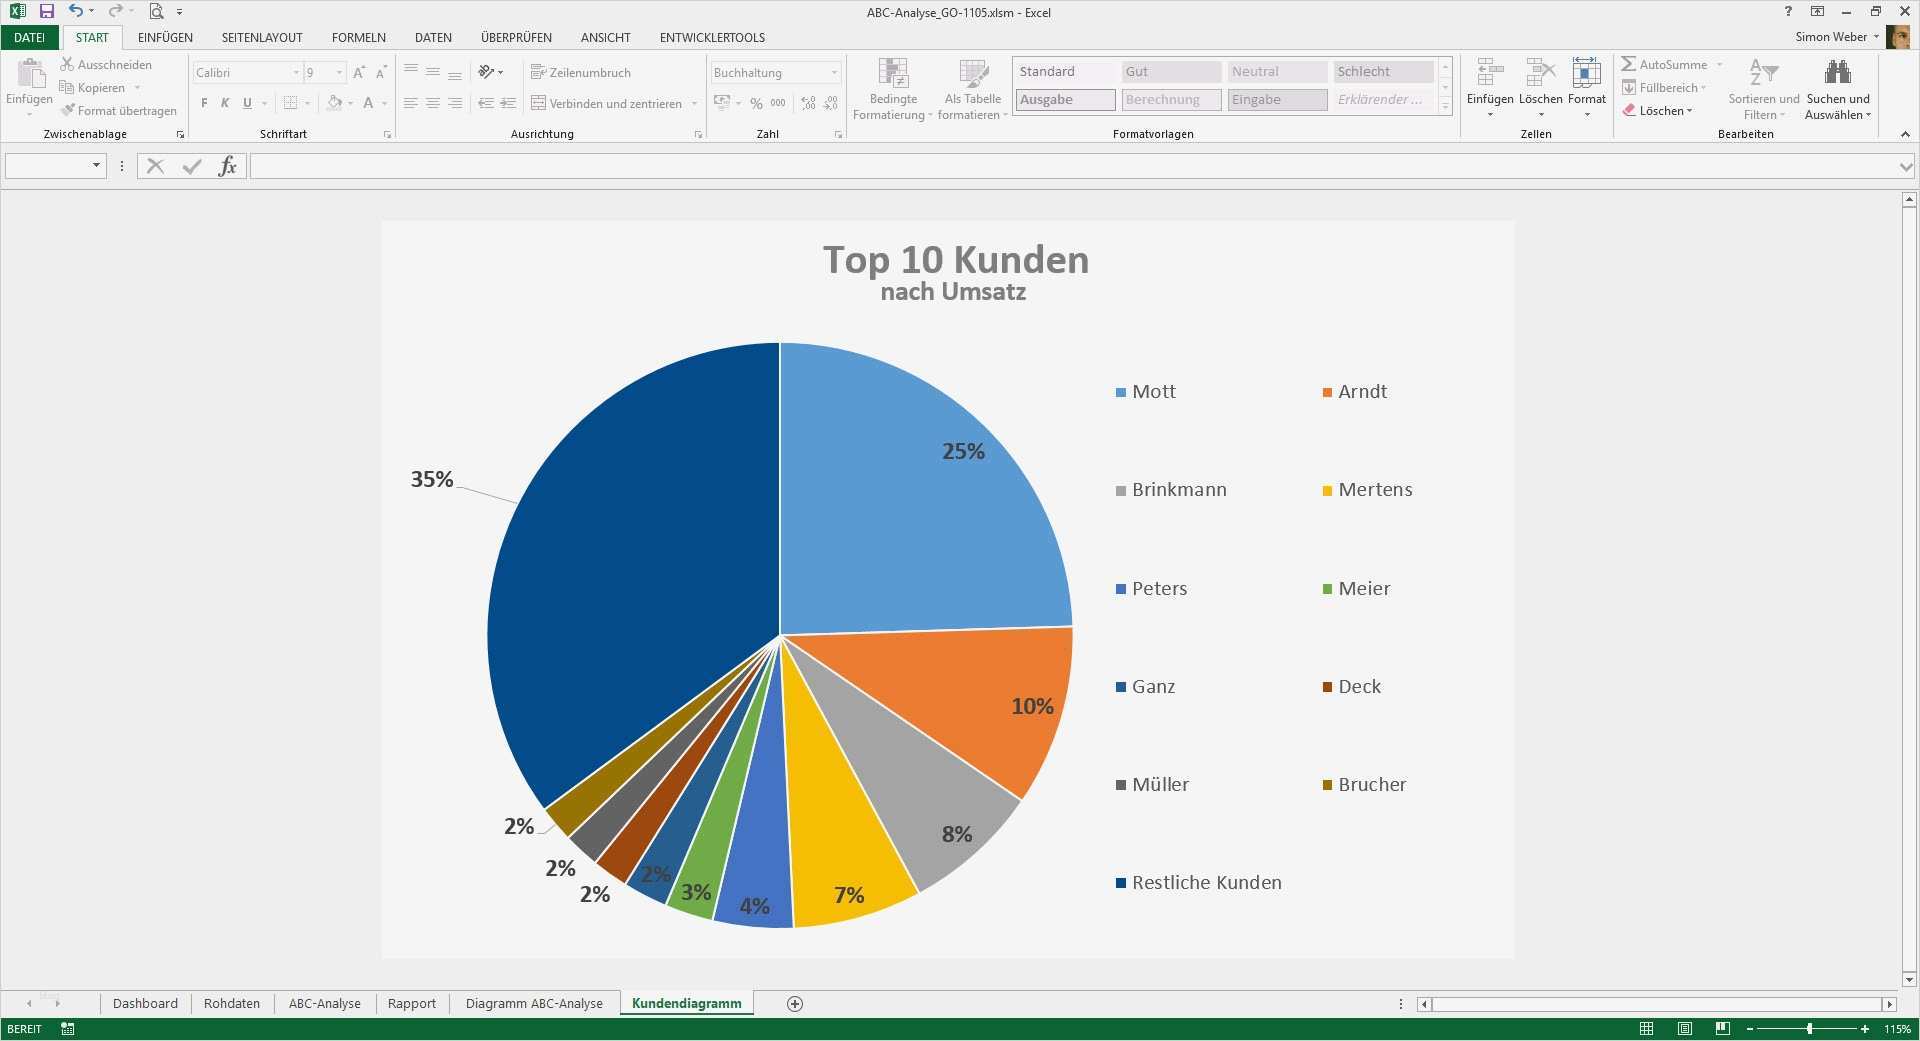Add a new worksheet with the plus button
1920x1041 pixels.
(793, 1003)
